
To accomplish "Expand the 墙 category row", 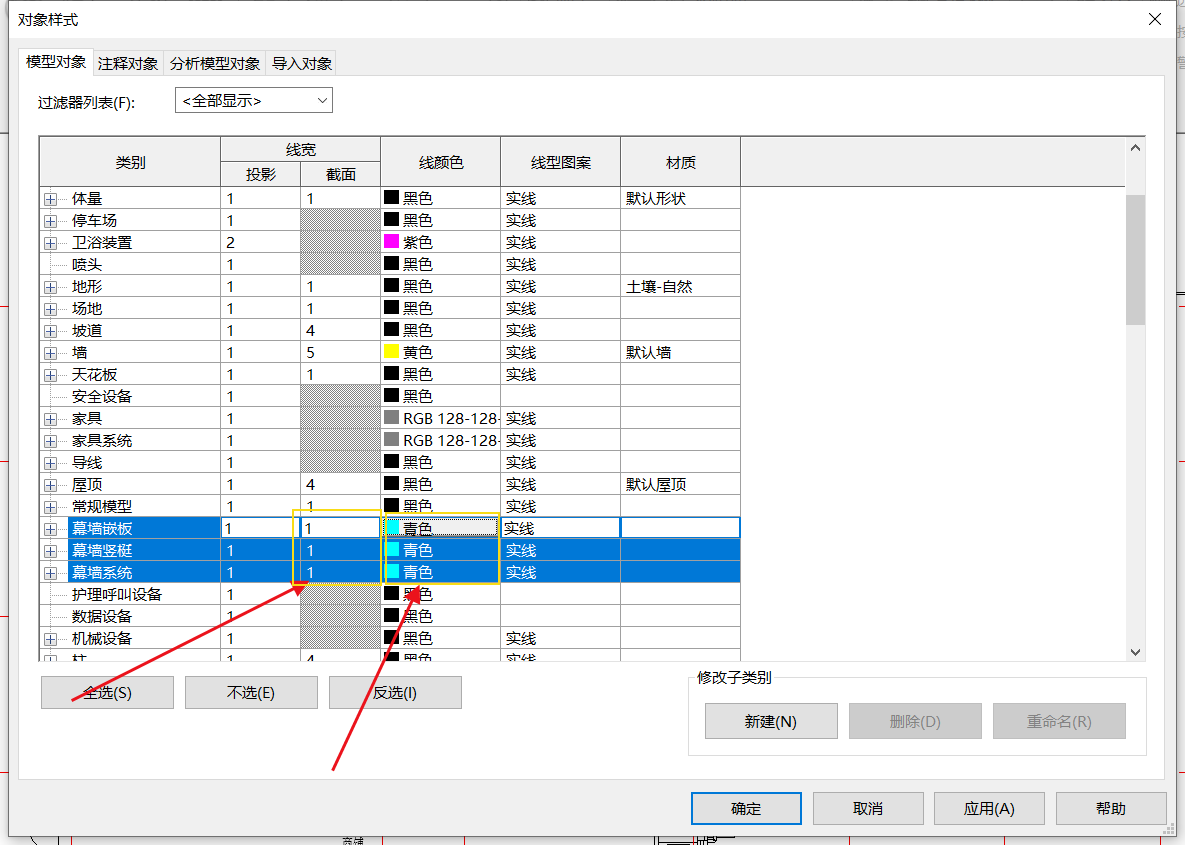I will [x=50, y=353].
